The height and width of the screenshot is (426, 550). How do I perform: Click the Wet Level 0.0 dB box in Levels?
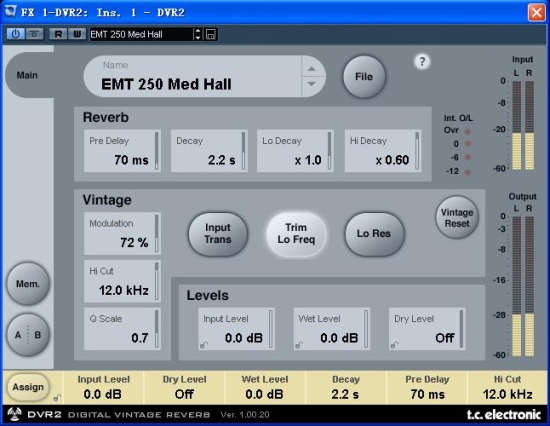[331, 329]
